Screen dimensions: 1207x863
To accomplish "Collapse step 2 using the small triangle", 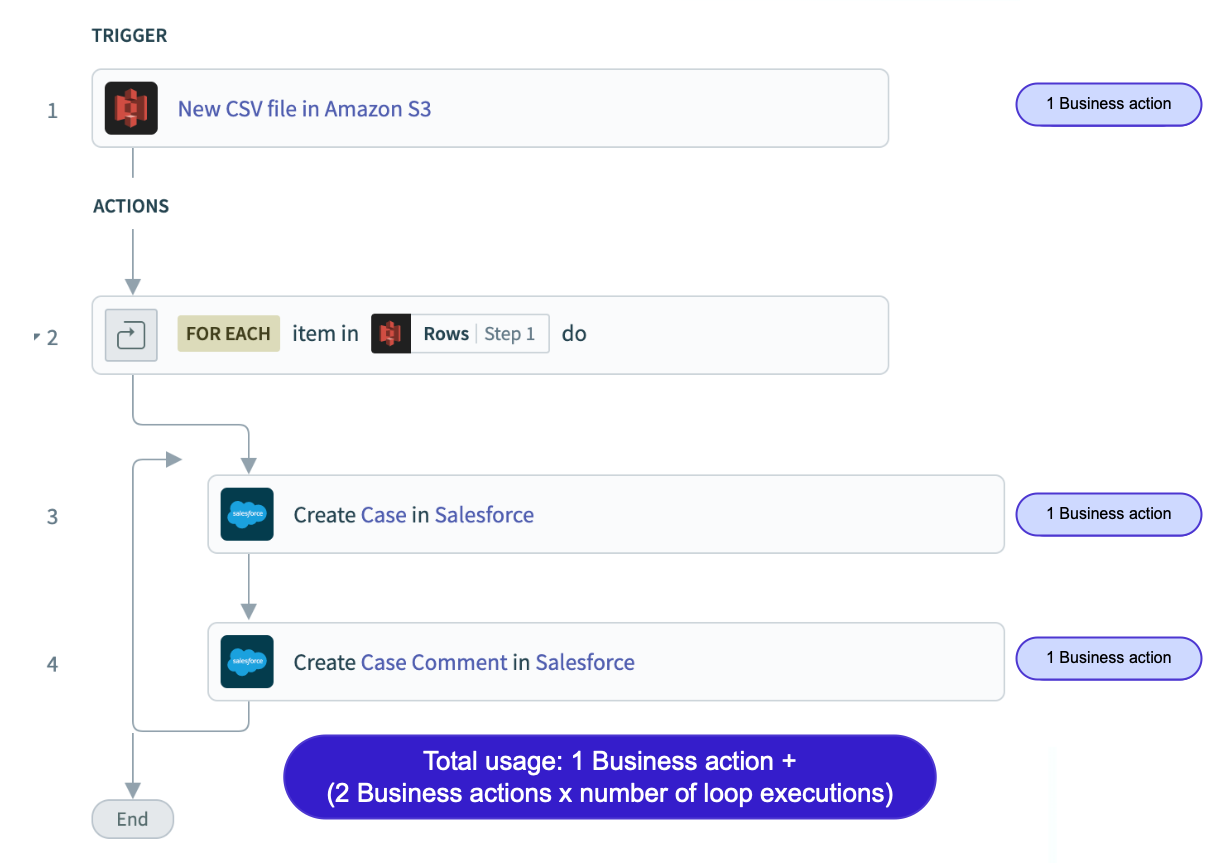I will point(37,335).
